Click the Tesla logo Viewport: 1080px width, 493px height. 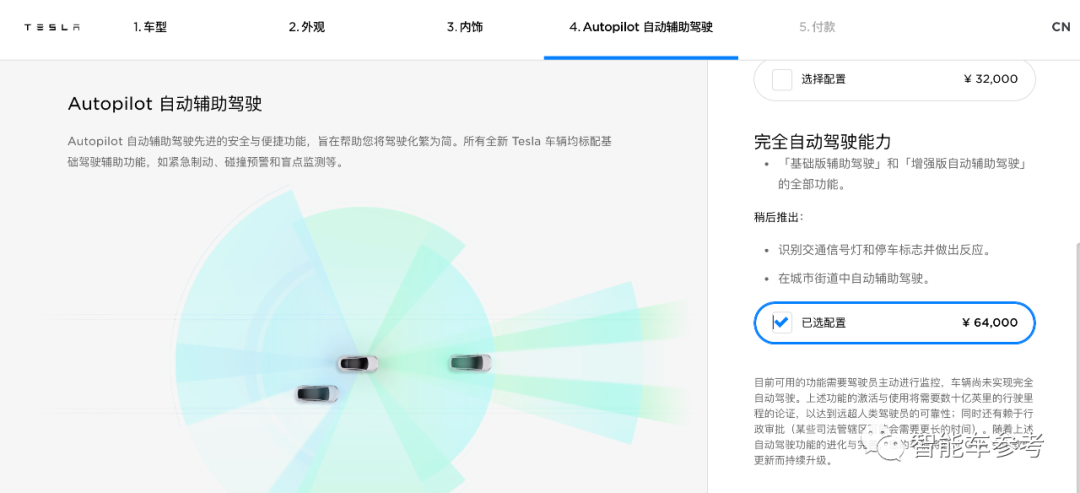(52, 28)
